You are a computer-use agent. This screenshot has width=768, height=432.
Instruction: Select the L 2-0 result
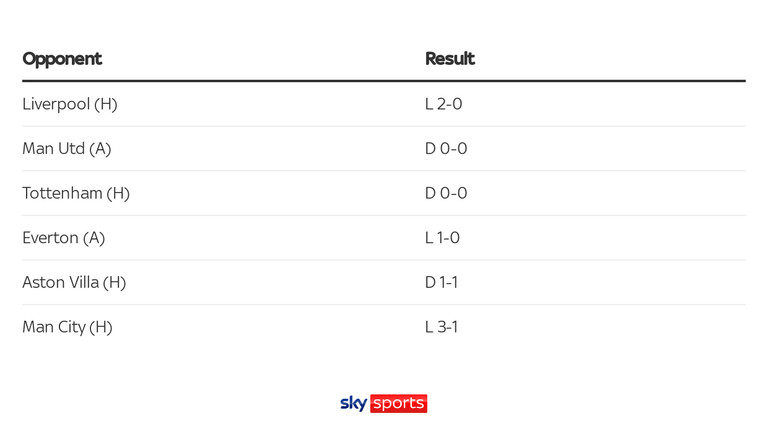pyautogui.click(x=443, y=104)
